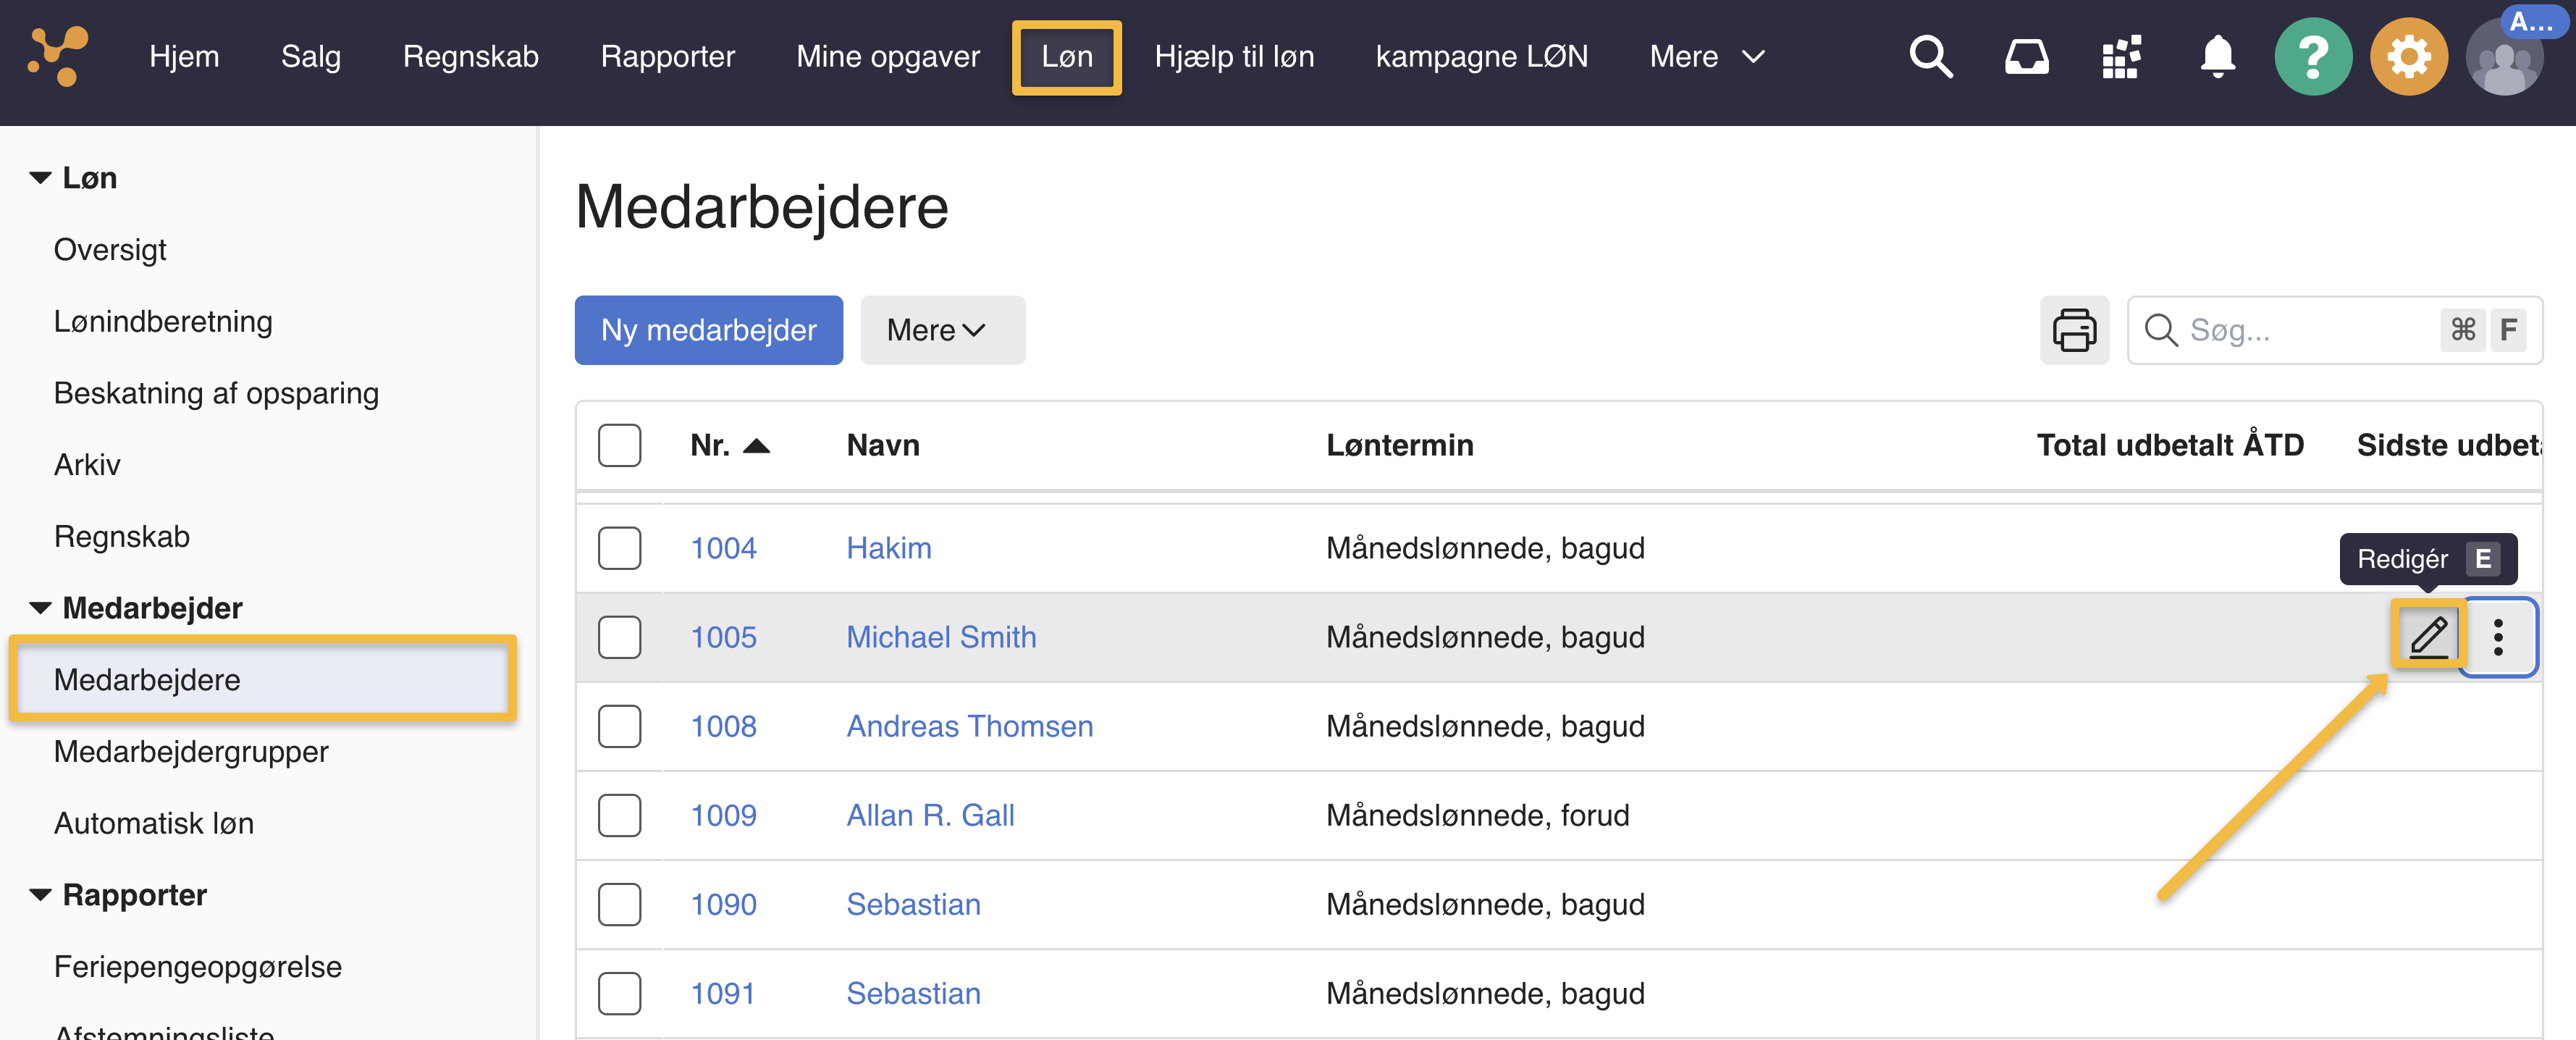Open the orange settings gear
The width and height of the screenshot is (2576, 1040).
point(2408,57)
